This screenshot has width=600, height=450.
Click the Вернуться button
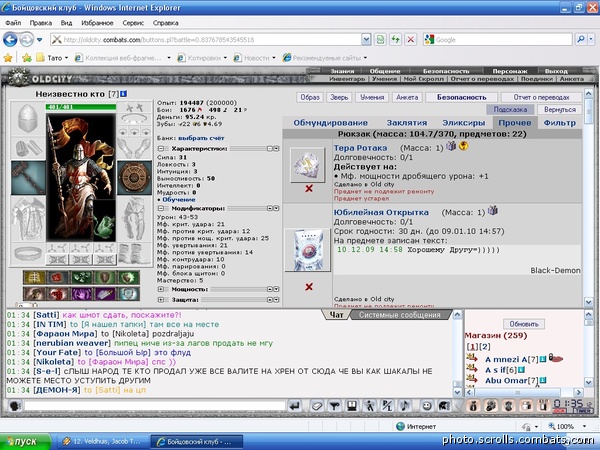559,109
